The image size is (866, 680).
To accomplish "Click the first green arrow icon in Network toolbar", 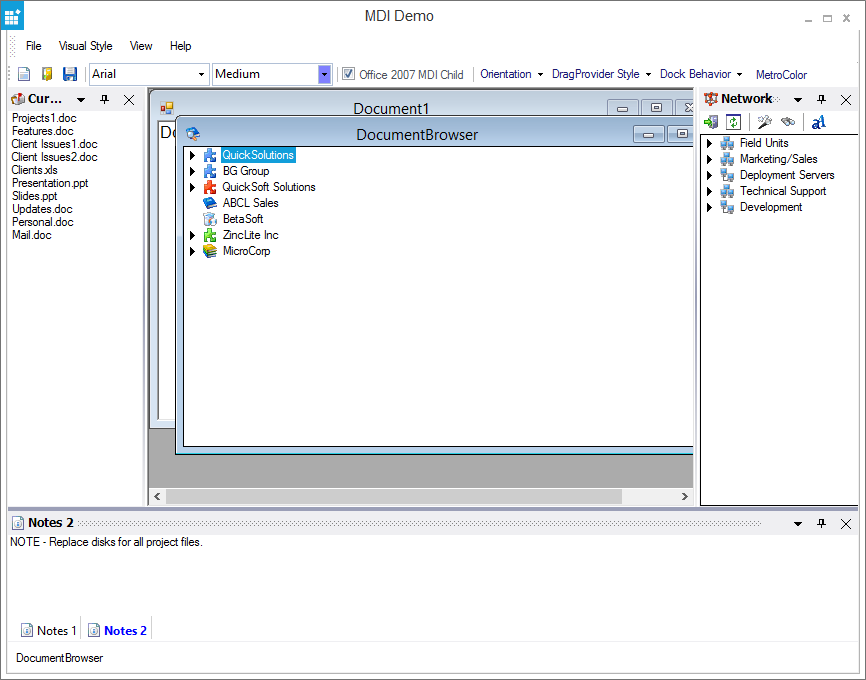I will coord(711,122).
